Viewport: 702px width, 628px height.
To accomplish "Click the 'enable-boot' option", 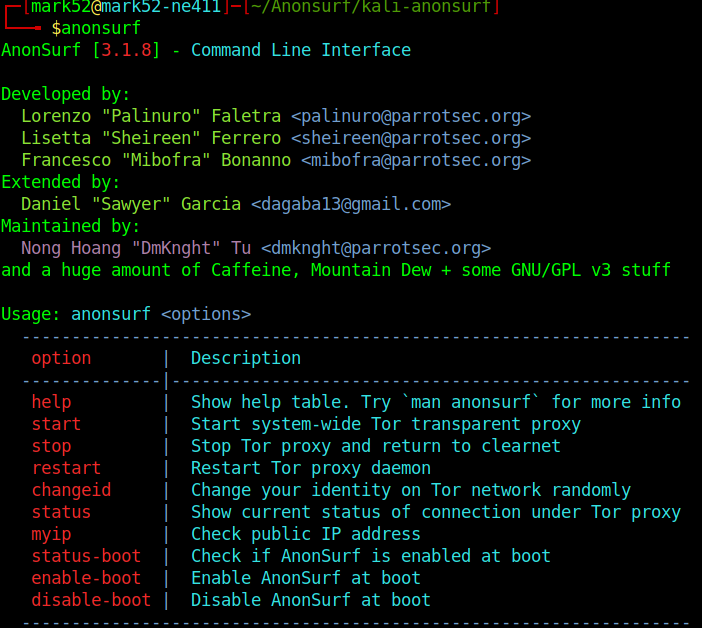I will (x=86, y=578).
